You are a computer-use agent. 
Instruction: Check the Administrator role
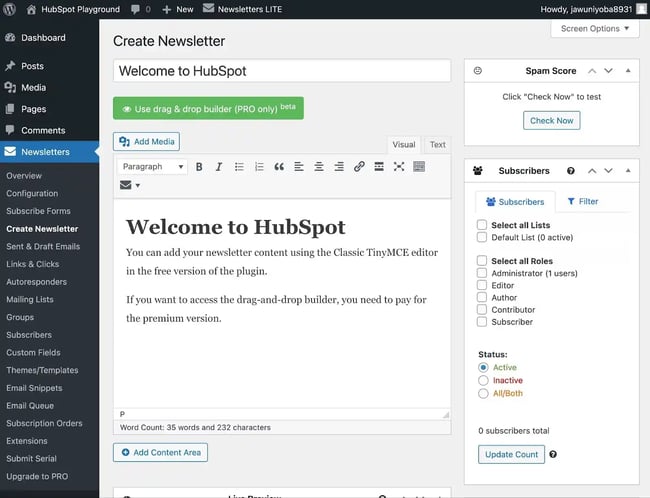click(x=482, y=273)
